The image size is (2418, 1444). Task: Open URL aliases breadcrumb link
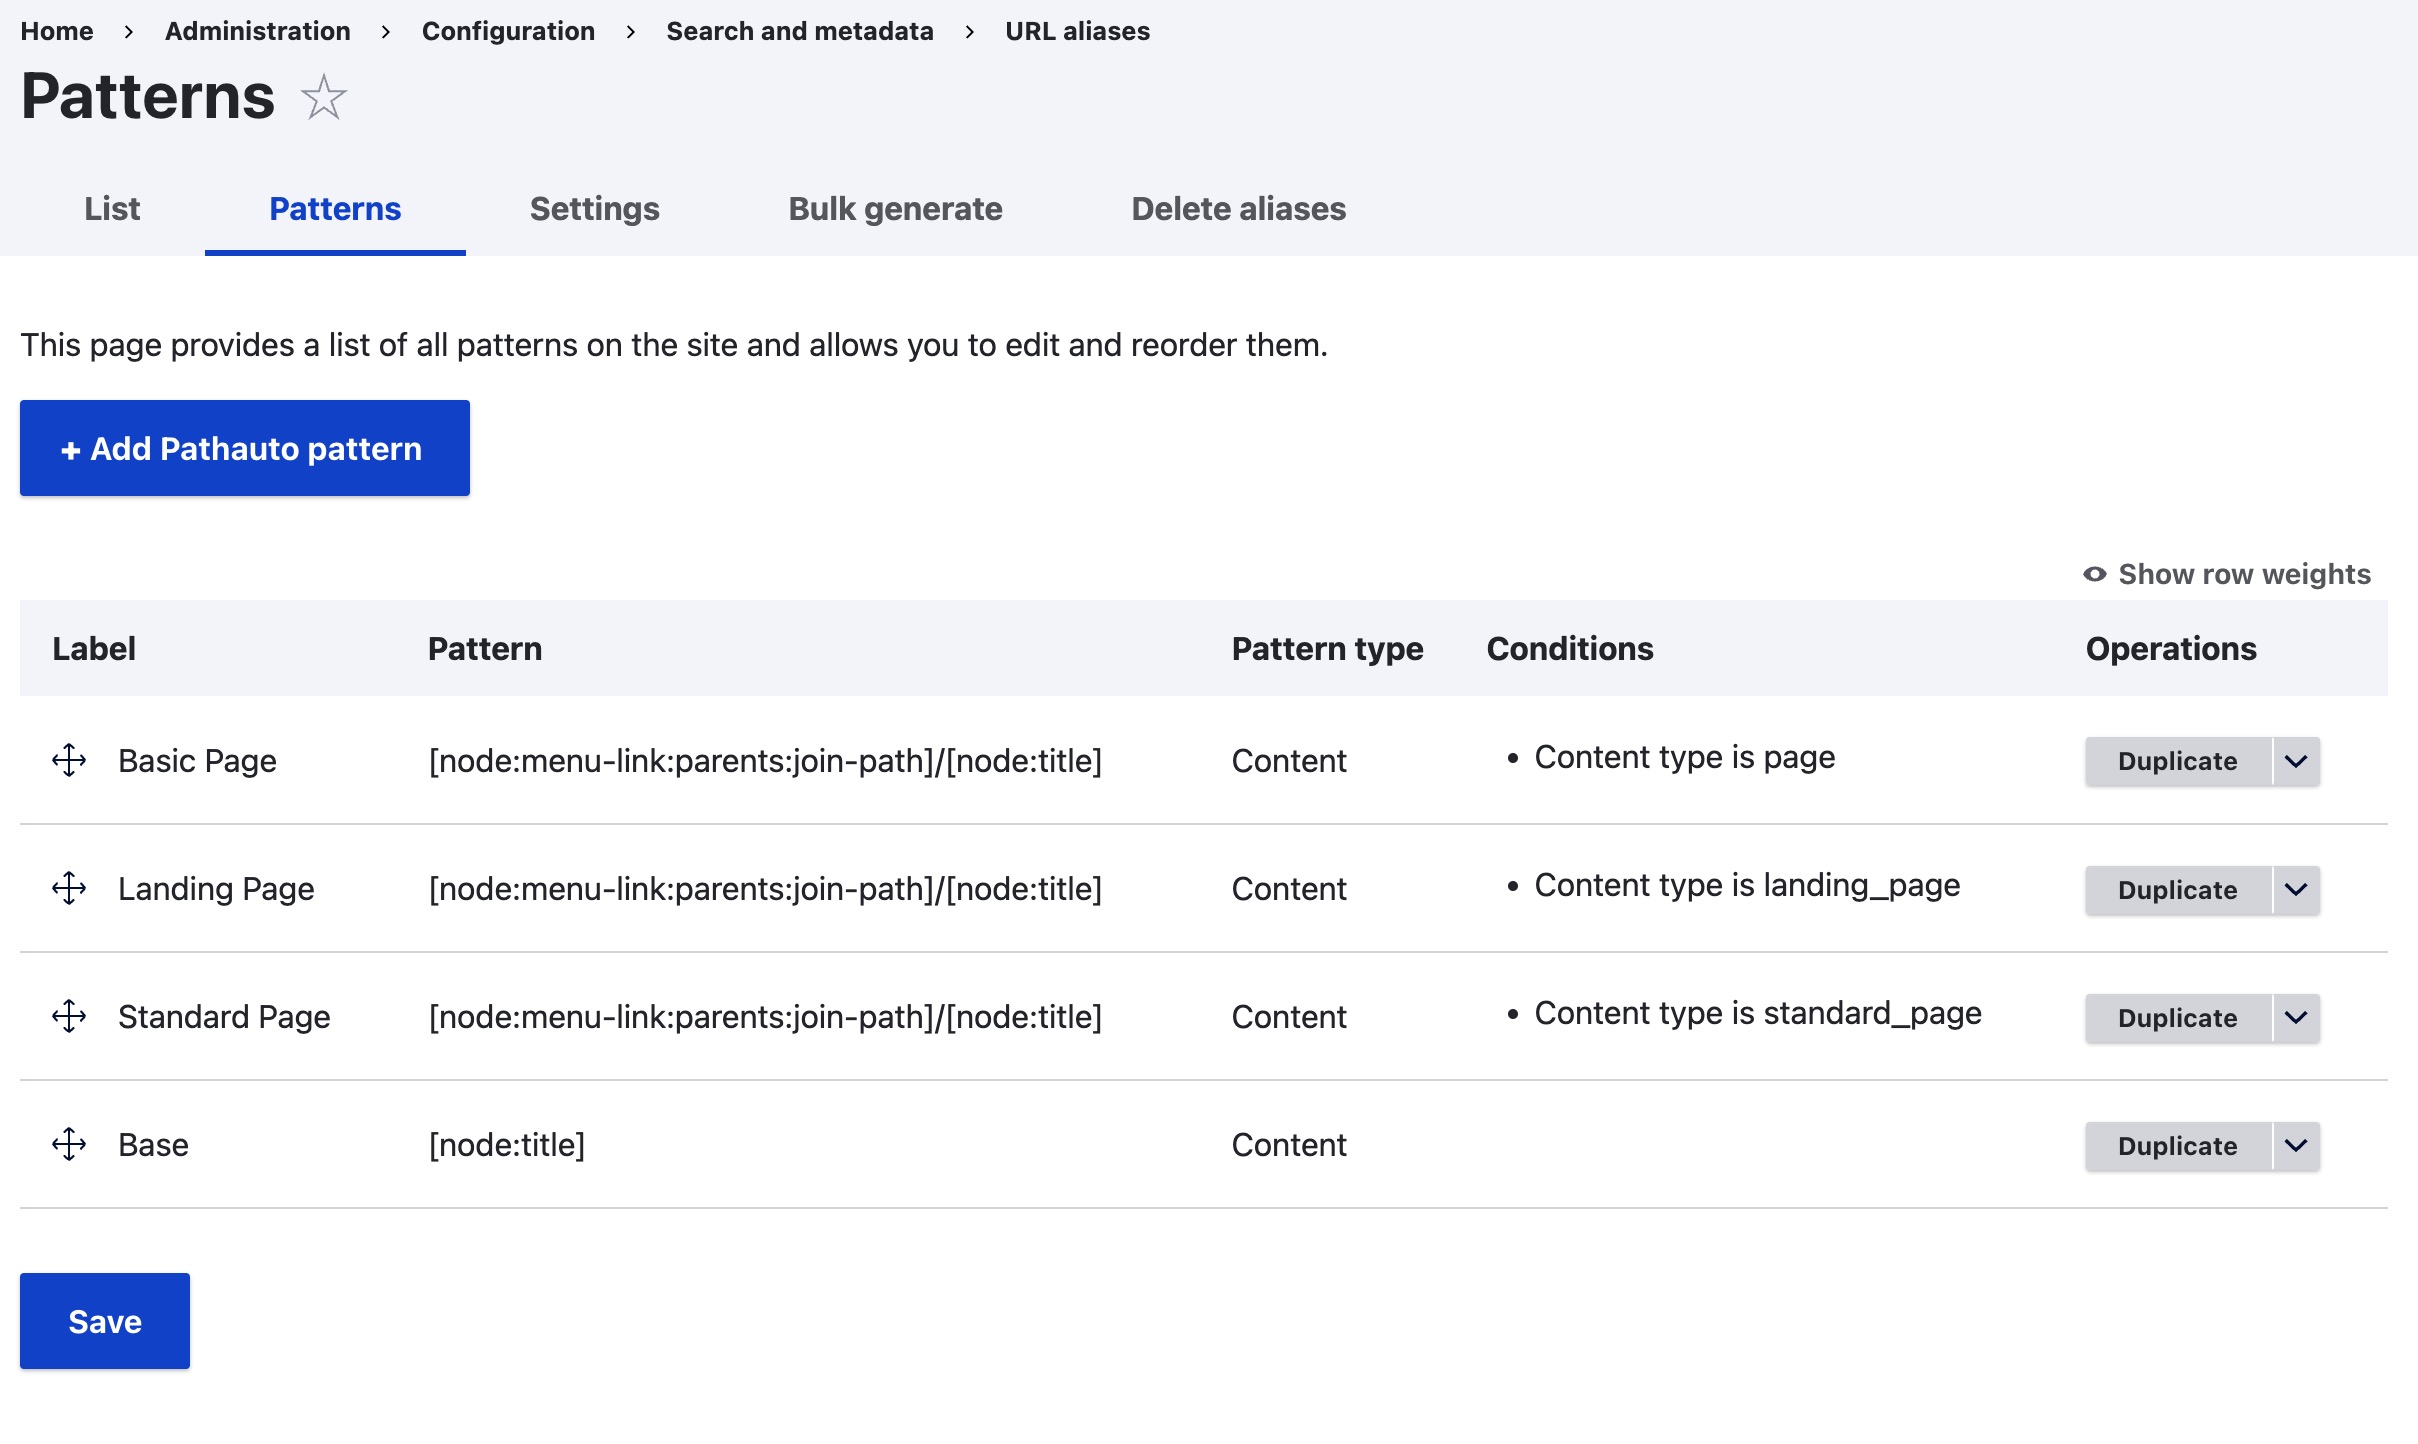tap(1078, 31)
